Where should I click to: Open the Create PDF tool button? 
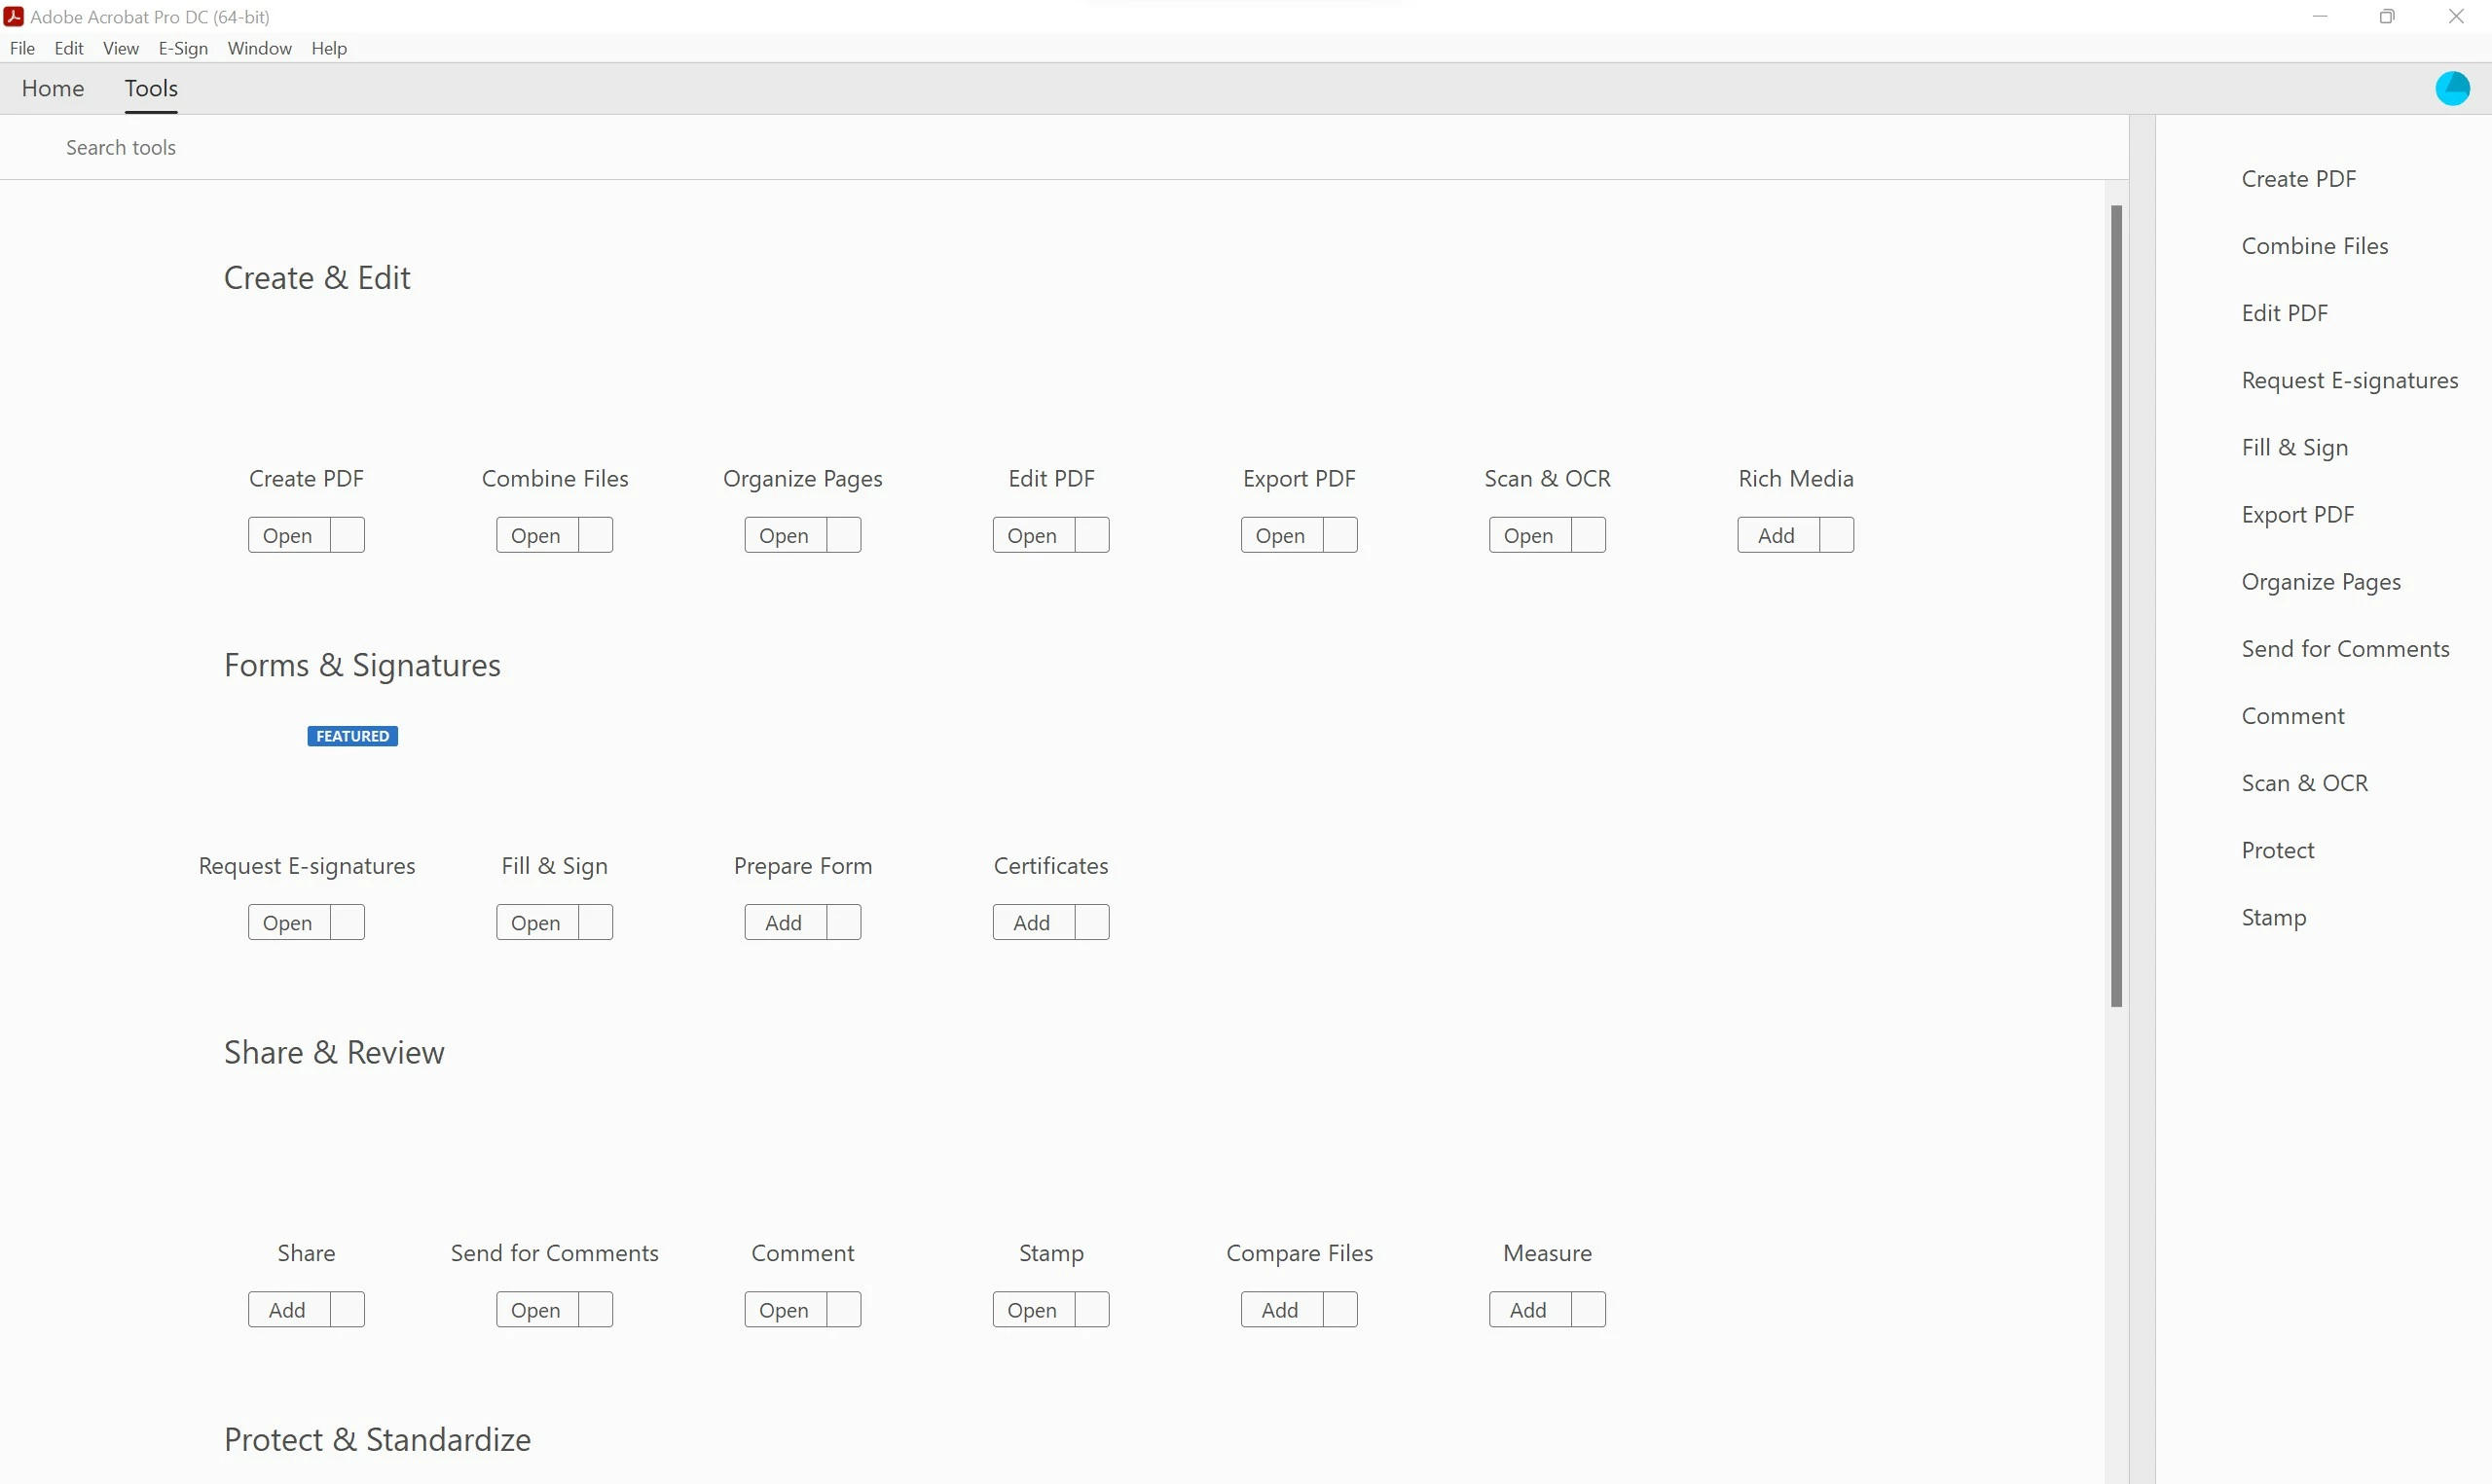pos(288,535)
